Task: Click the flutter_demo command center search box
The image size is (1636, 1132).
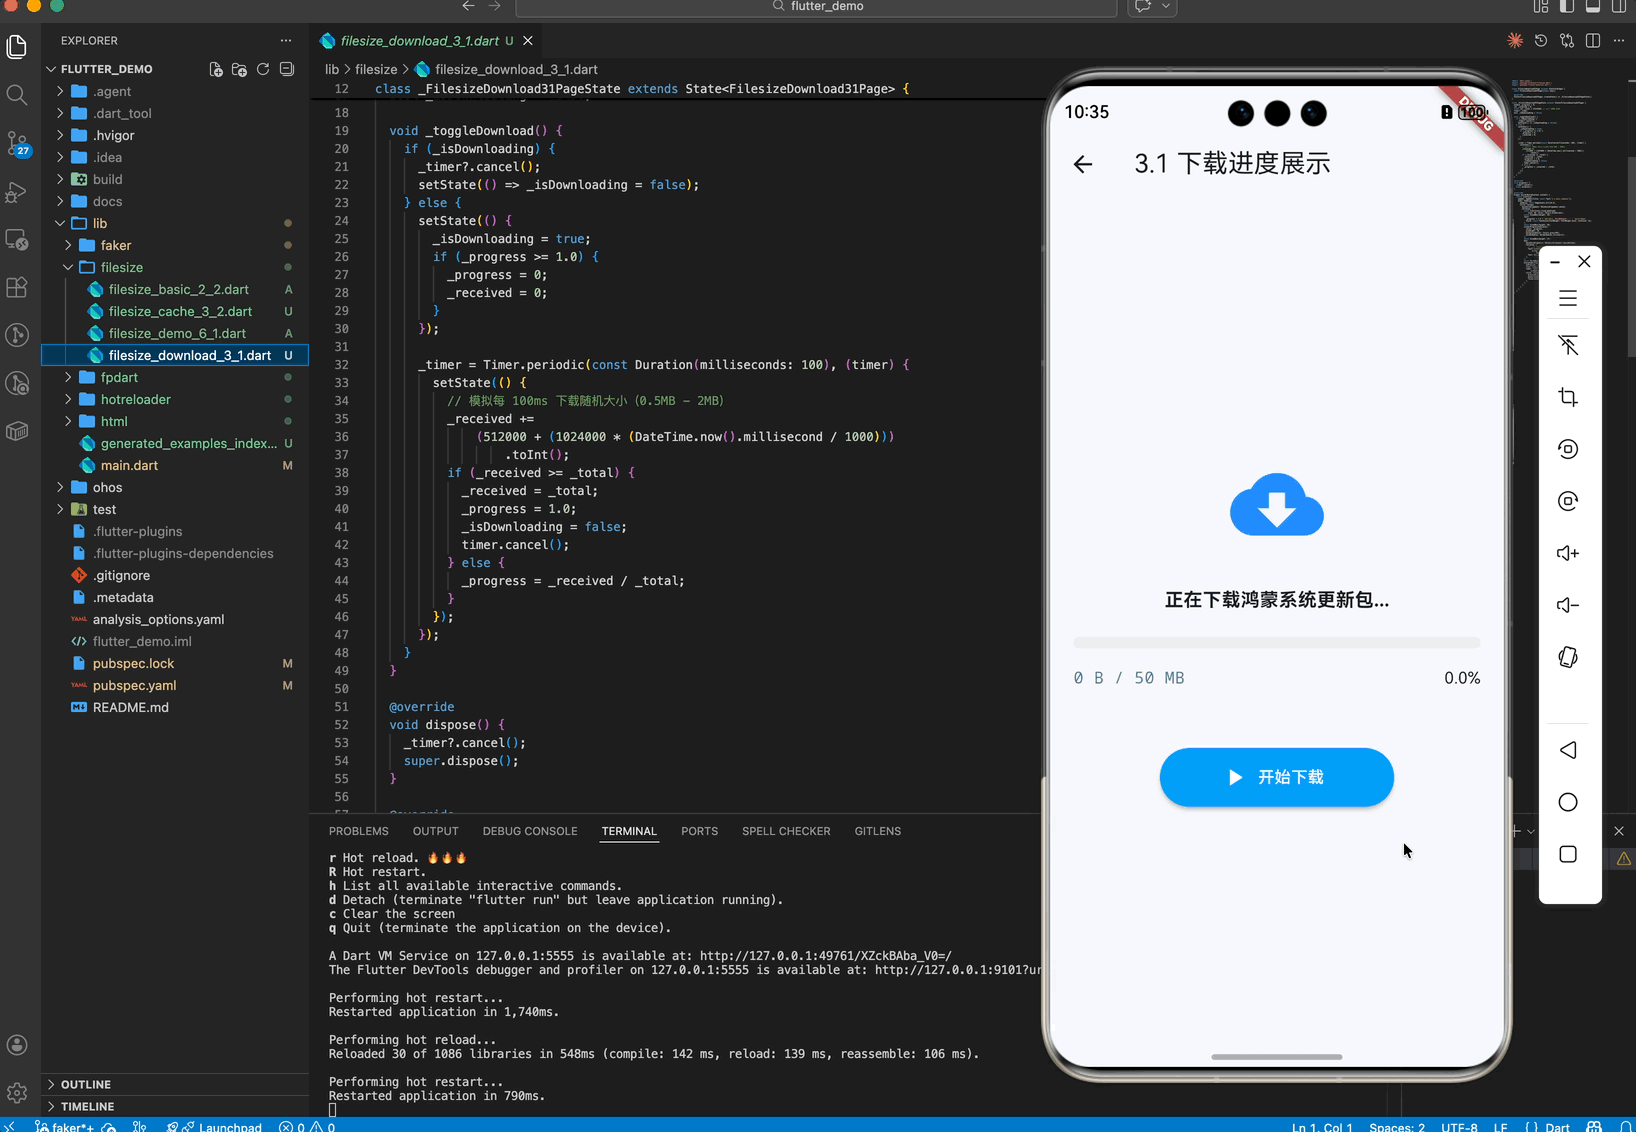Action: pyautogui.click(x=816, y=7)
